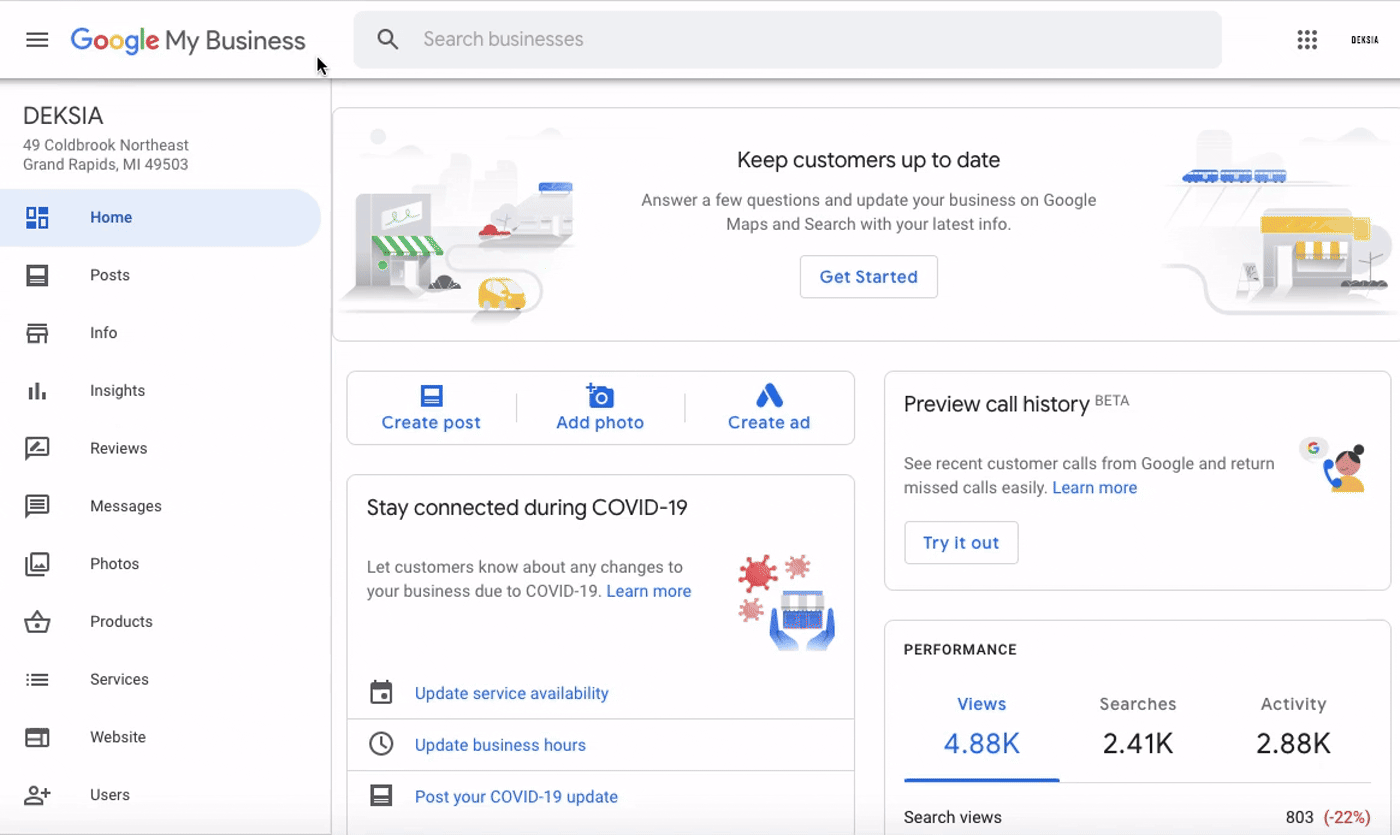
Task: Click the Create ad icon
Action: coord(769,396)
